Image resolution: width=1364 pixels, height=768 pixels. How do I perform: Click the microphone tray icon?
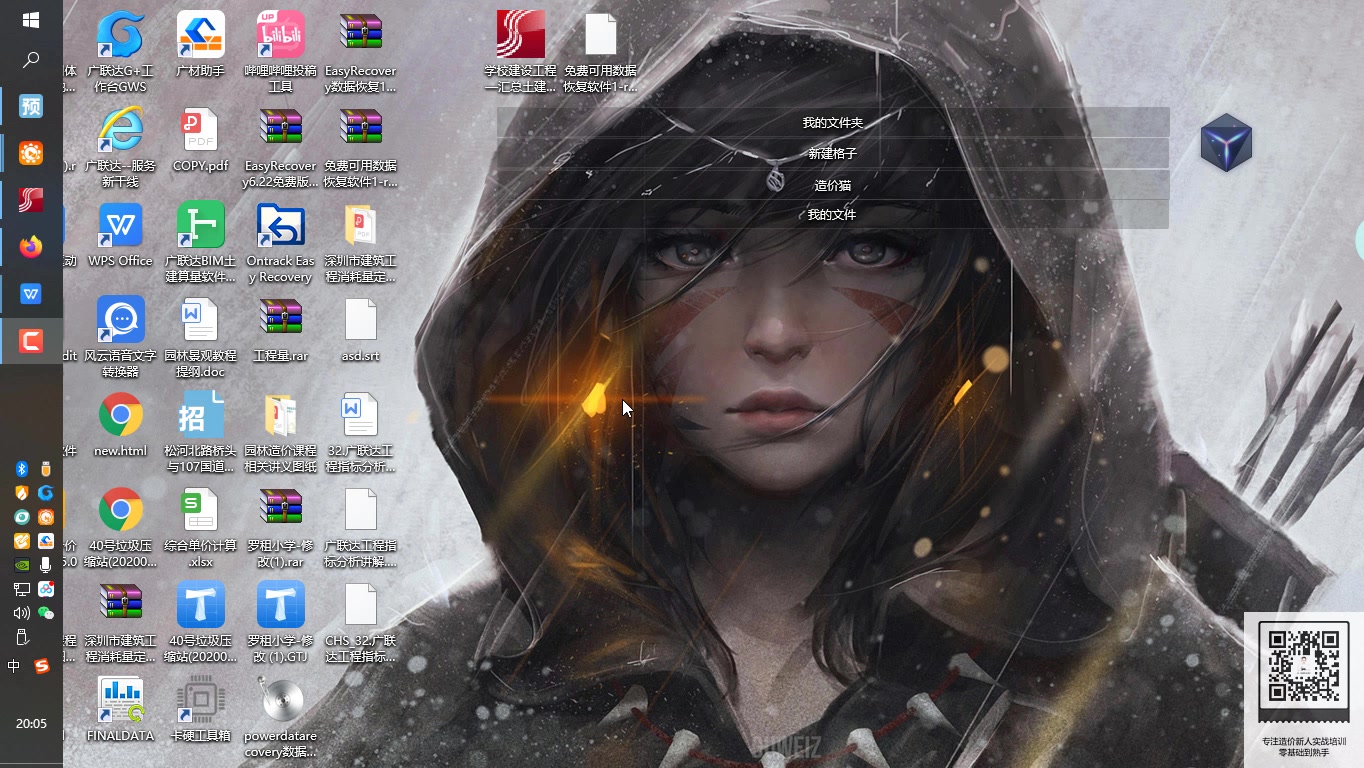(46, 564)
